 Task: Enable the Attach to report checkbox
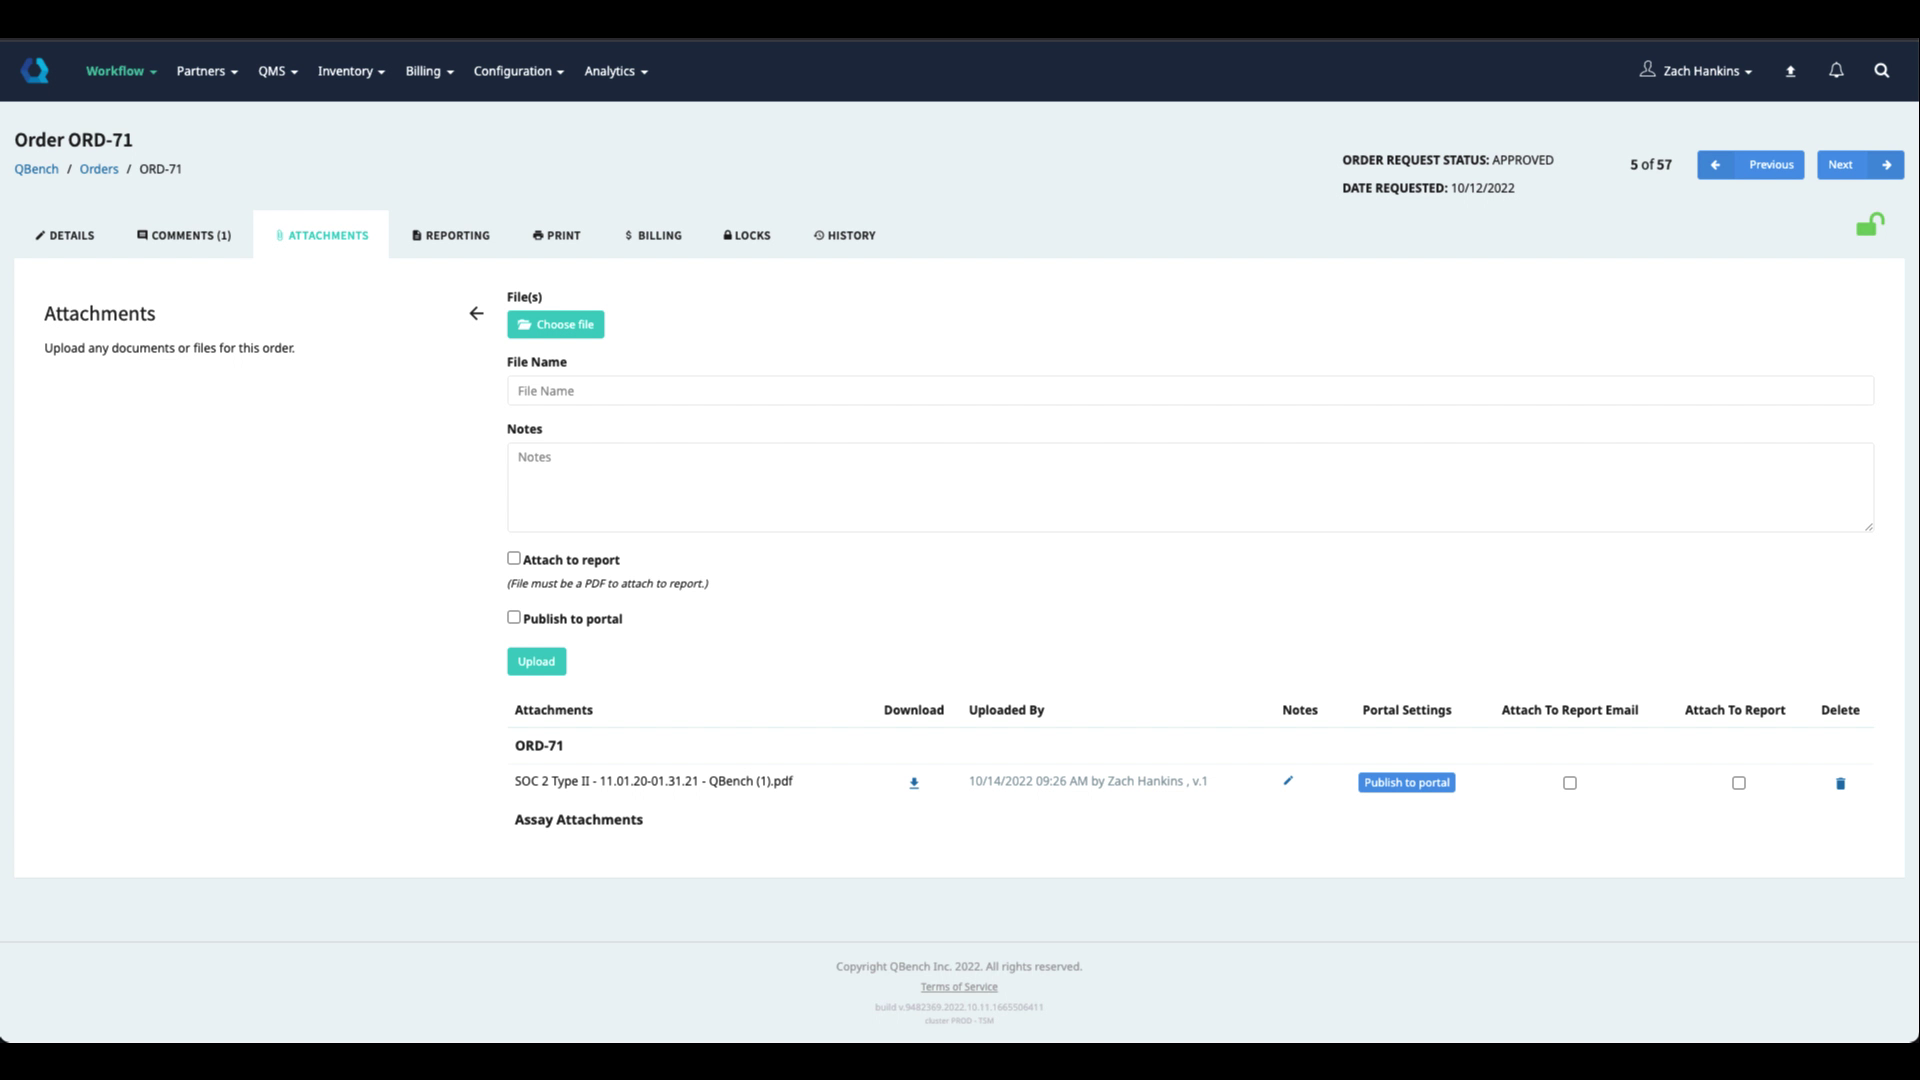pyautogui.click(x=514, y=558)
